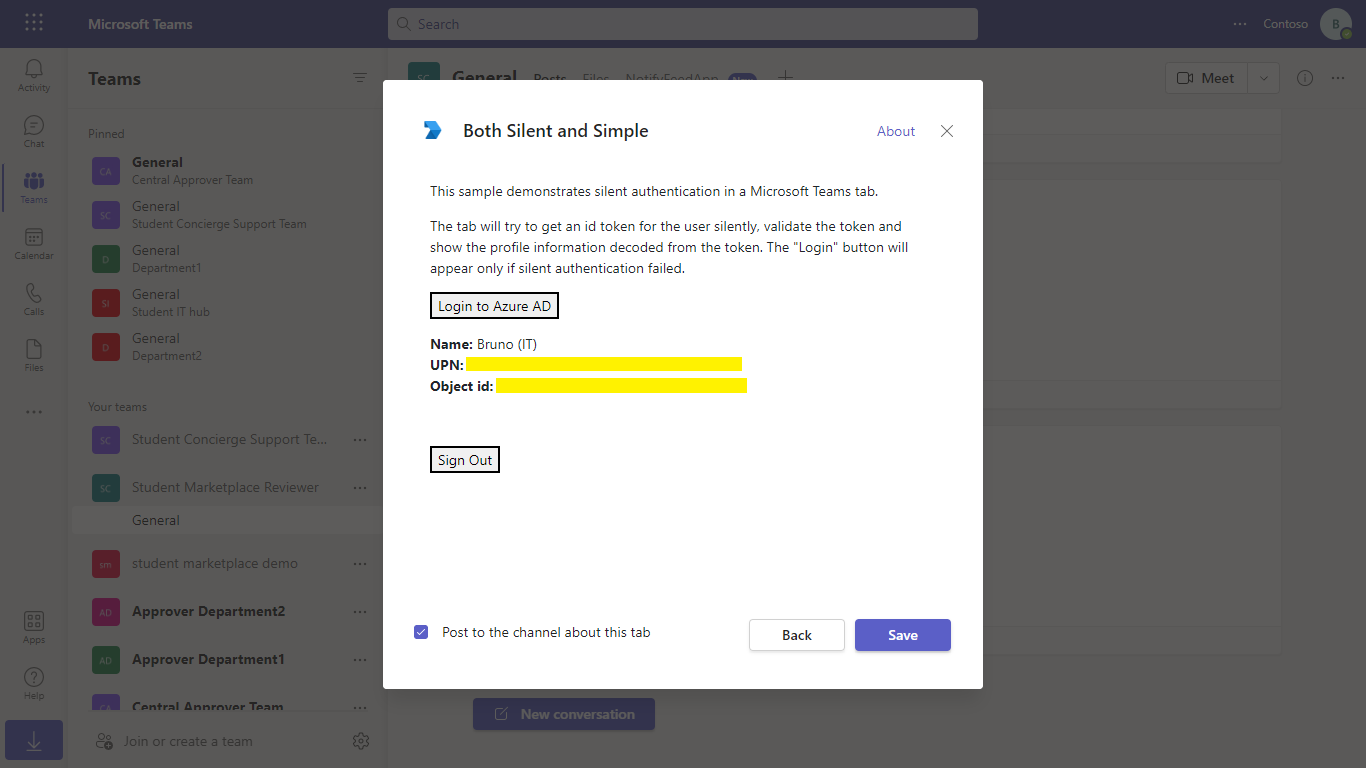This screenshot has width=1366, height=768.
Task: Click the Join or create a team icon
Action: click(x=104, y=741)
